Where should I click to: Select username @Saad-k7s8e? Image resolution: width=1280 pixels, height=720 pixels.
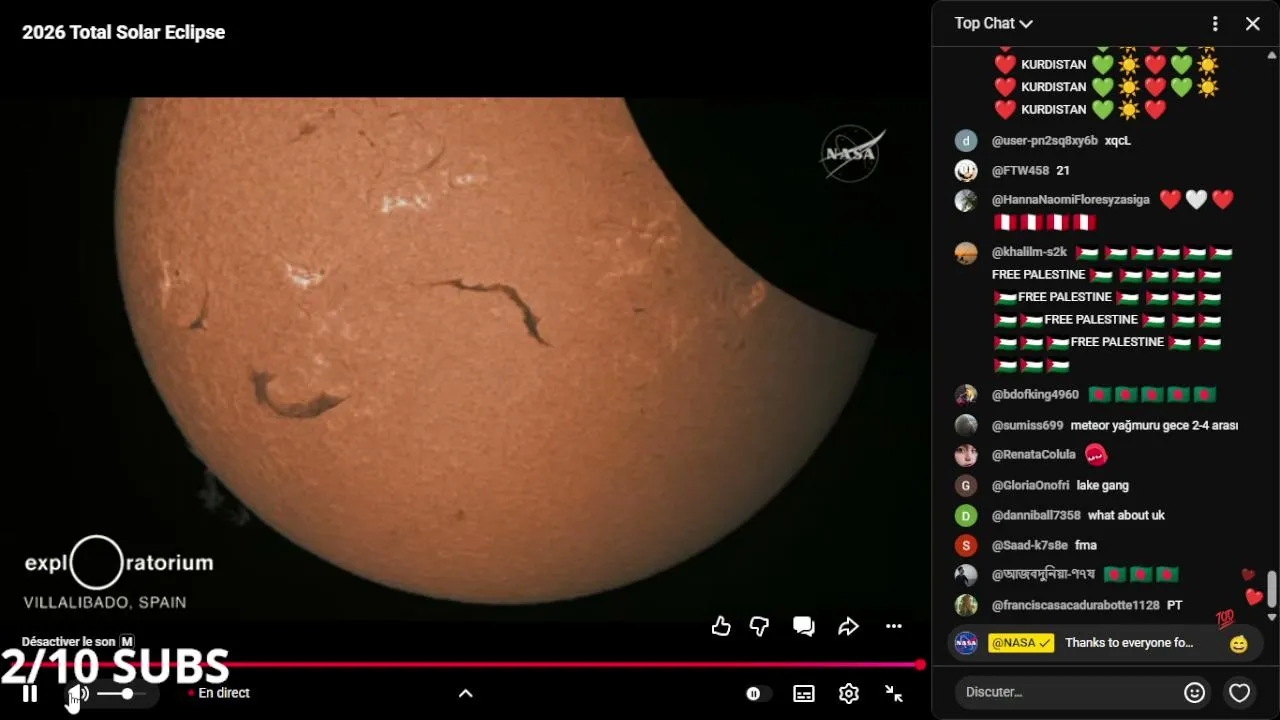1030,545
